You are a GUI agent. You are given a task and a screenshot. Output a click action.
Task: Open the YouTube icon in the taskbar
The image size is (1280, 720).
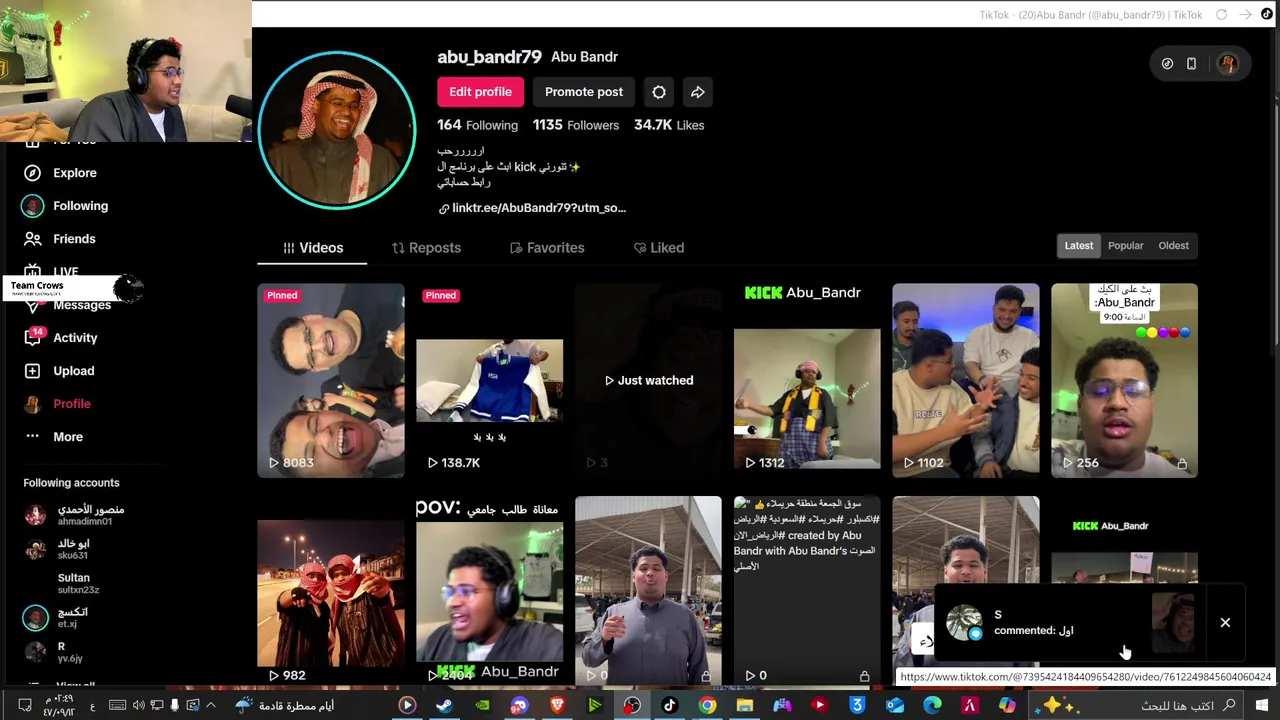pos(820,705)
